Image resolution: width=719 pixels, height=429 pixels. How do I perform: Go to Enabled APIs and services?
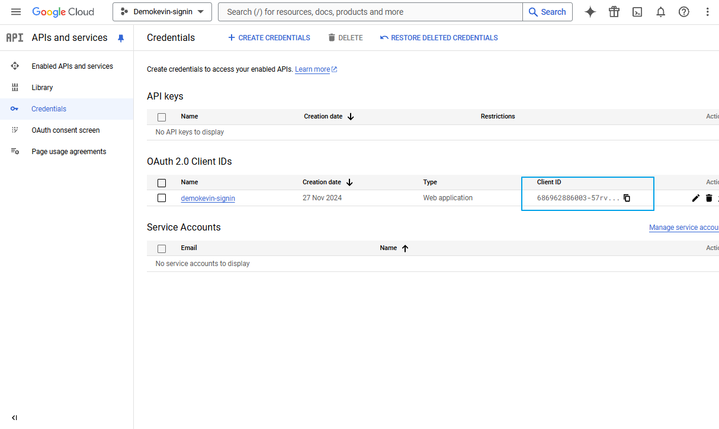pos(72,66)
